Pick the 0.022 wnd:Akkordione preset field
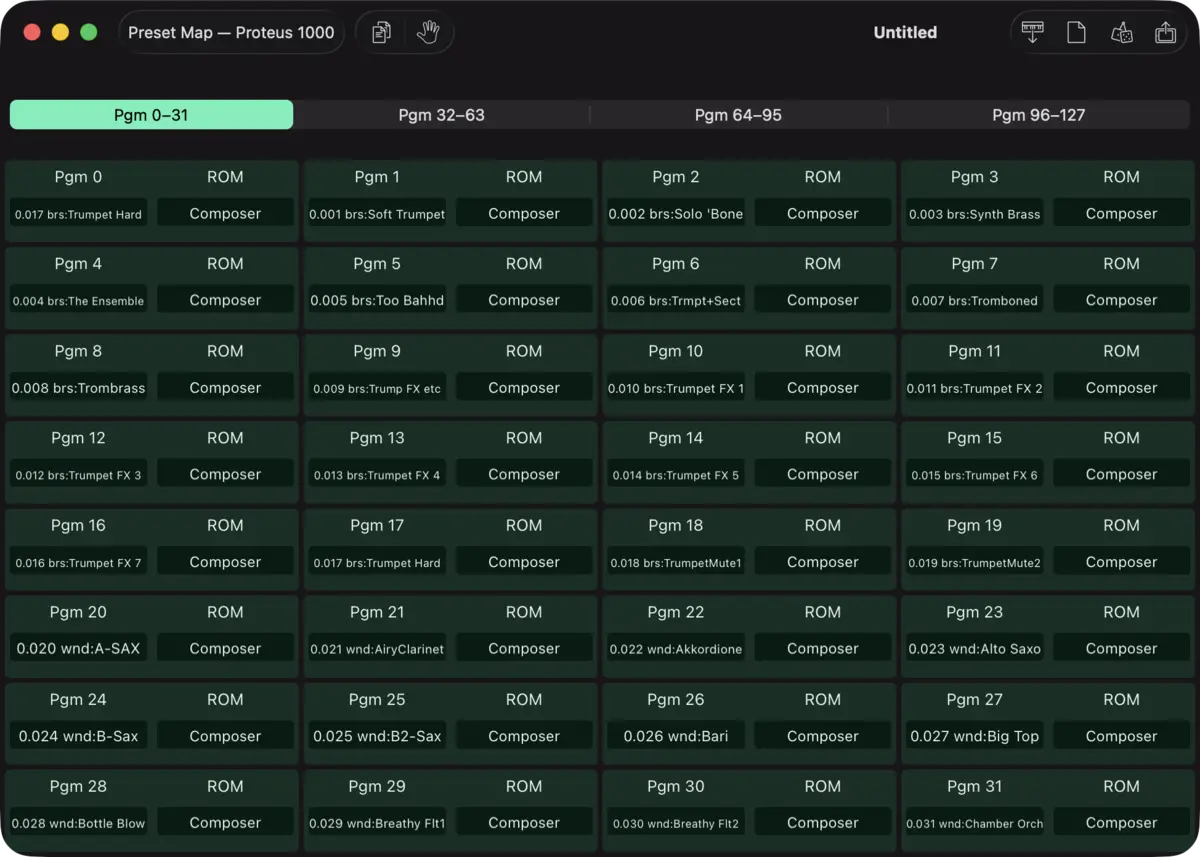Image resolution: width=1200 pixels, height=857 pixels. 676,649
